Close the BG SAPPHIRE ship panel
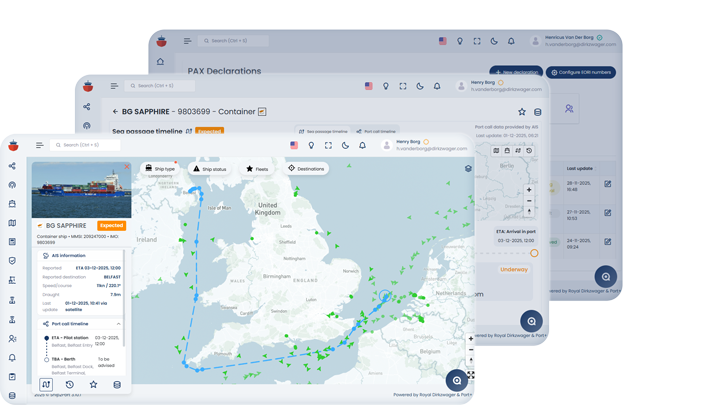Screen dimensions: 720x405 coord(127,167)
